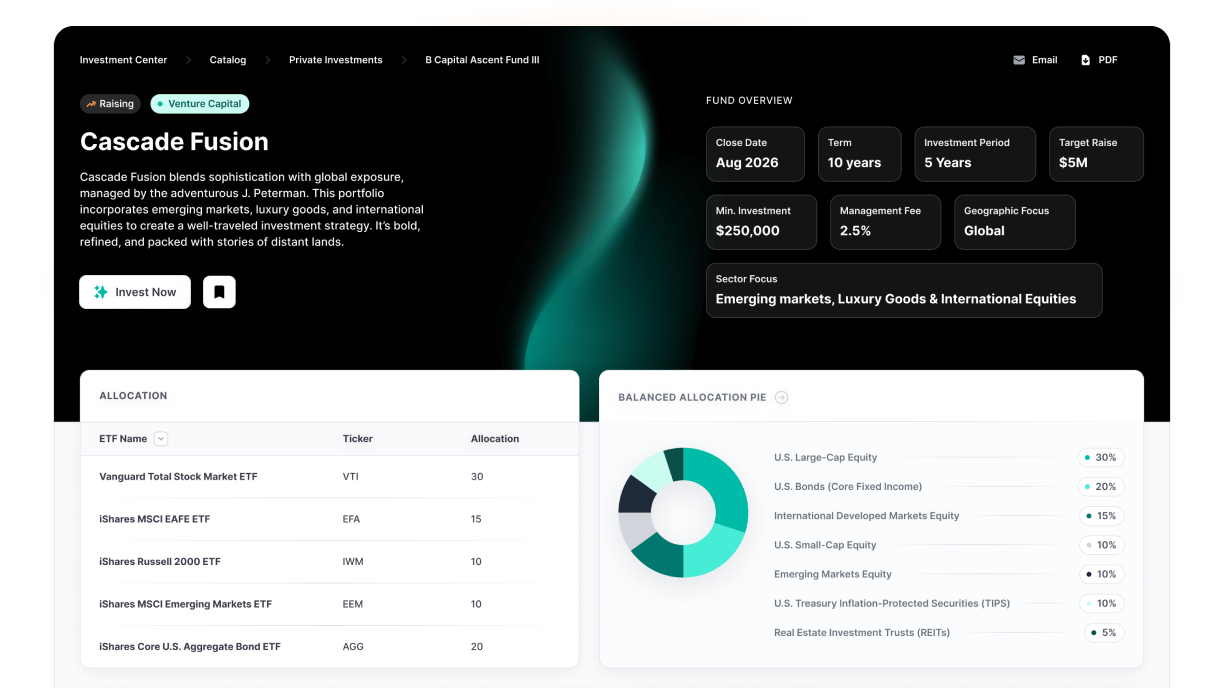1224x688 pixels.
Task: Go to Investment Center breadcrumb
Action: tap(123, 60)
